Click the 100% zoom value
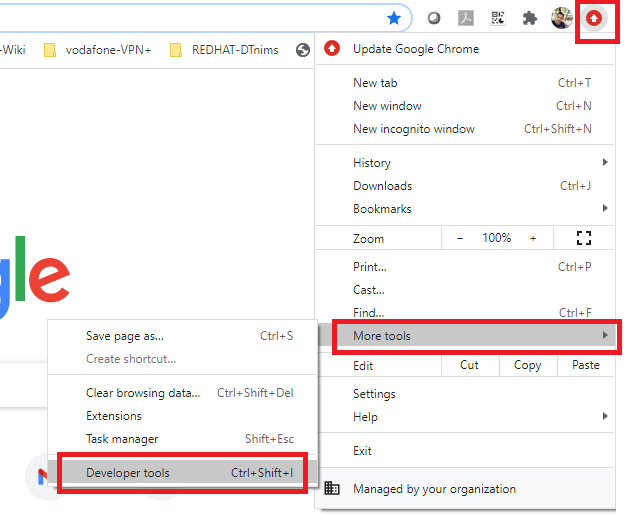This screenshot has height=514, width=630. (497, 238)
